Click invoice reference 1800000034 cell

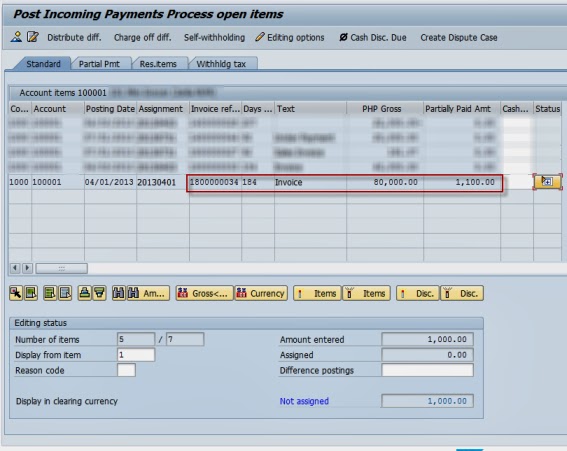pyautogui.click(x=216, y=182)
